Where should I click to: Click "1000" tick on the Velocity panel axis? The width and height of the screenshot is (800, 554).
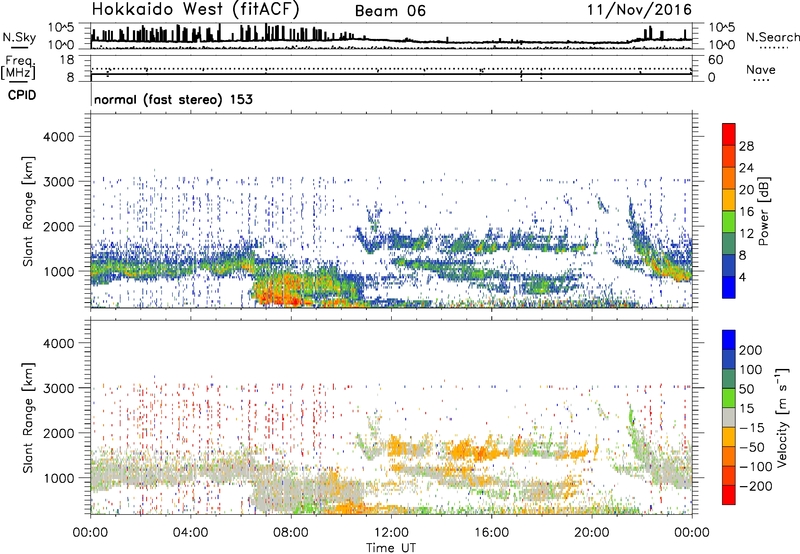(x=59, y=478)
